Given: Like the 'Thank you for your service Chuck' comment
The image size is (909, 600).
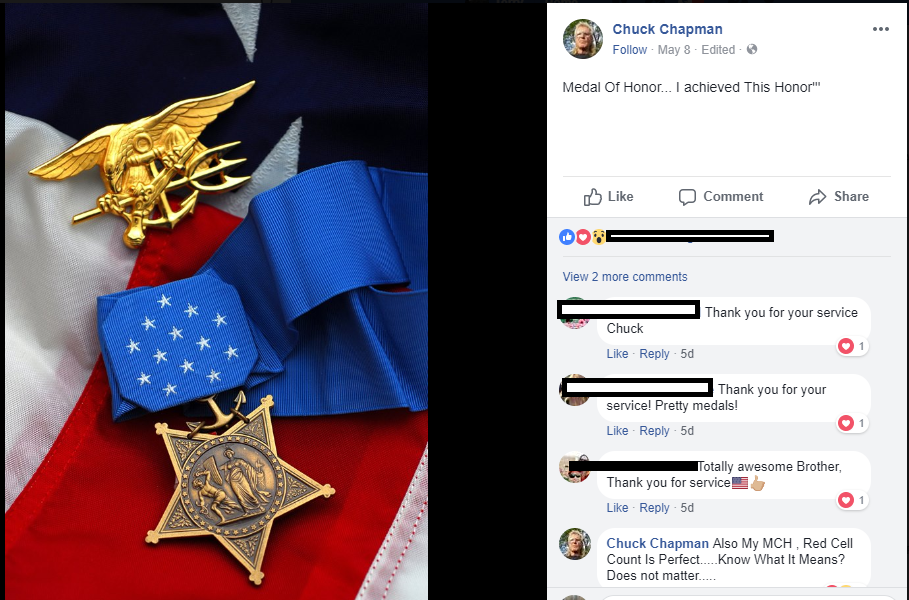Looking at the screenshot, I should pyautogui.click(x=617, y=354).
